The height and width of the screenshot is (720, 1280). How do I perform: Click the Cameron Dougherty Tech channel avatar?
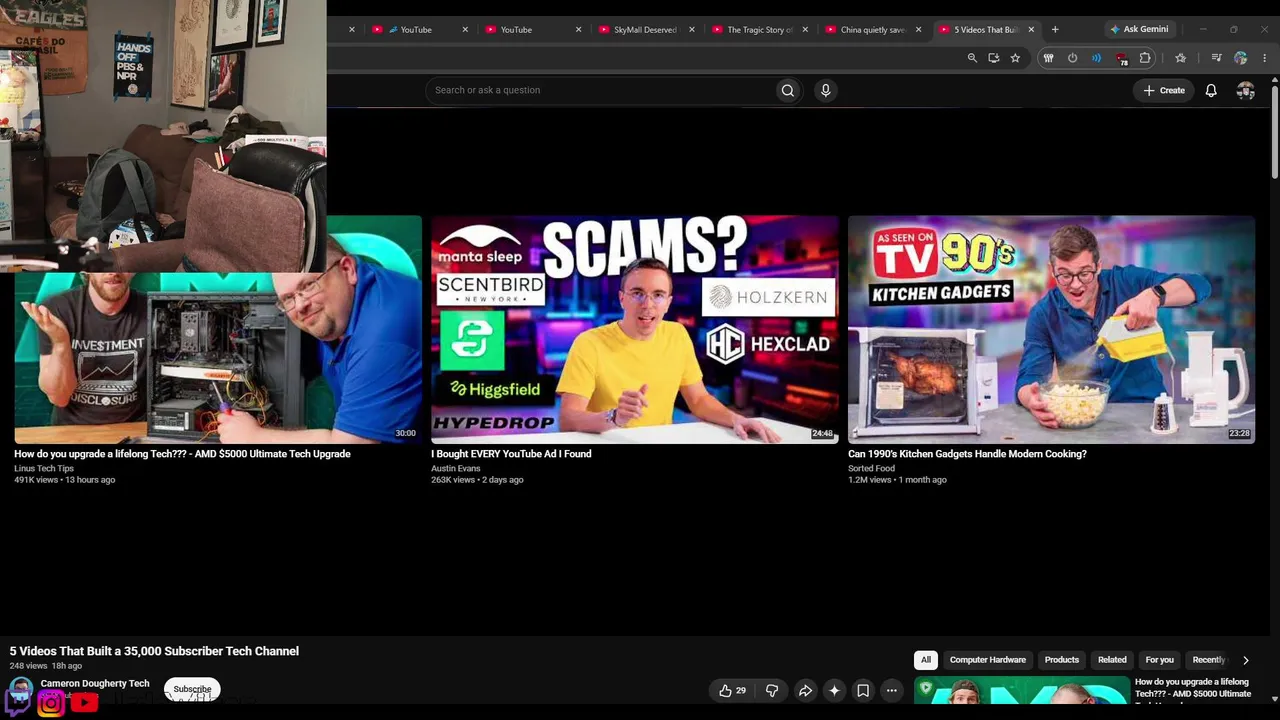point(21,689)
